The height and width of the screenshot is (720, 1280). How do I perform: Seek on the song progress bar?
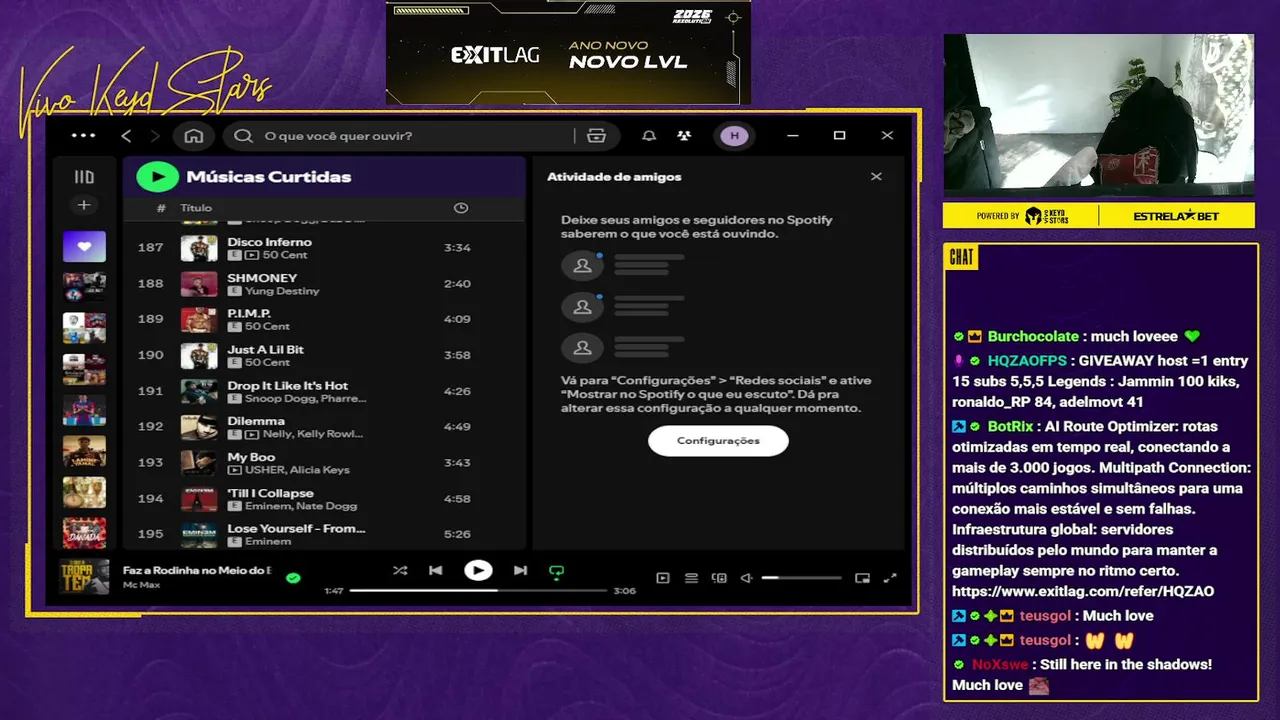(478, 591)
